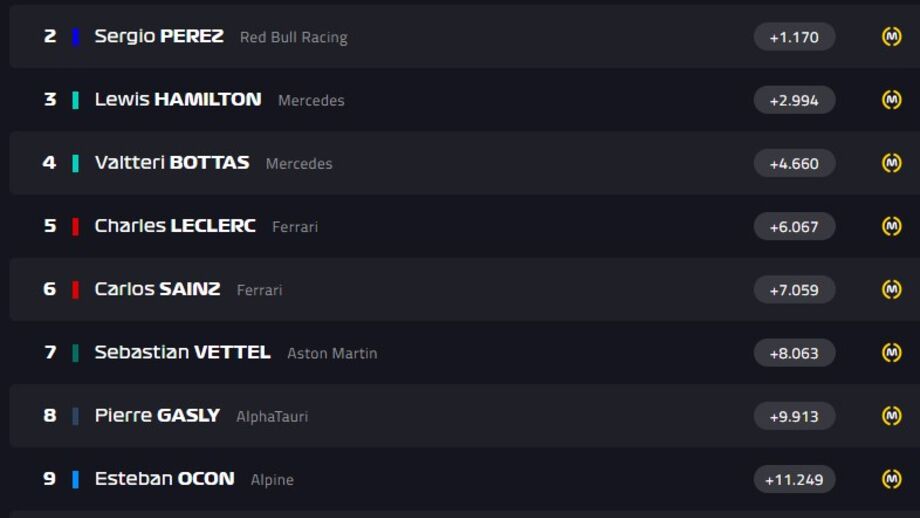Click the medium tyre icon for Pierre Gasly
The height and width of the screenshot is (518, 920).
[892, 416]
